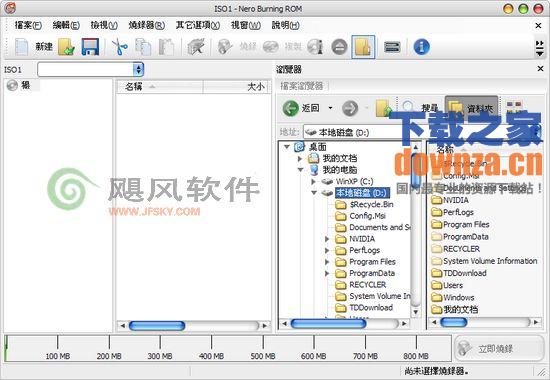Click the green Back arrow in browser

290,108
